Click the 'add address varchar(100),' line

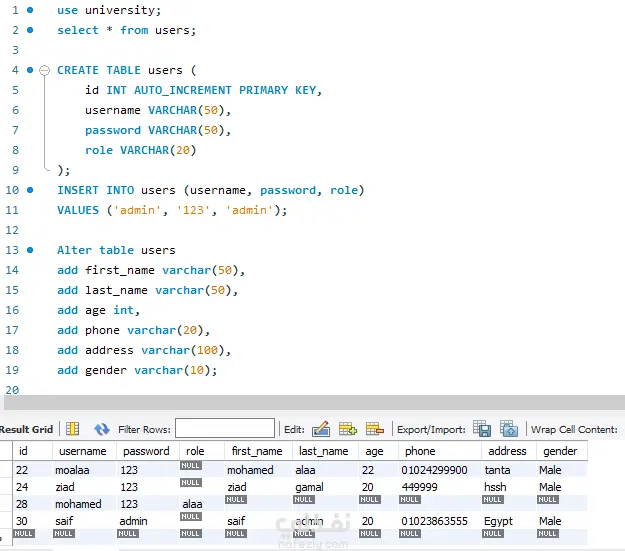(x=144, y=350)
